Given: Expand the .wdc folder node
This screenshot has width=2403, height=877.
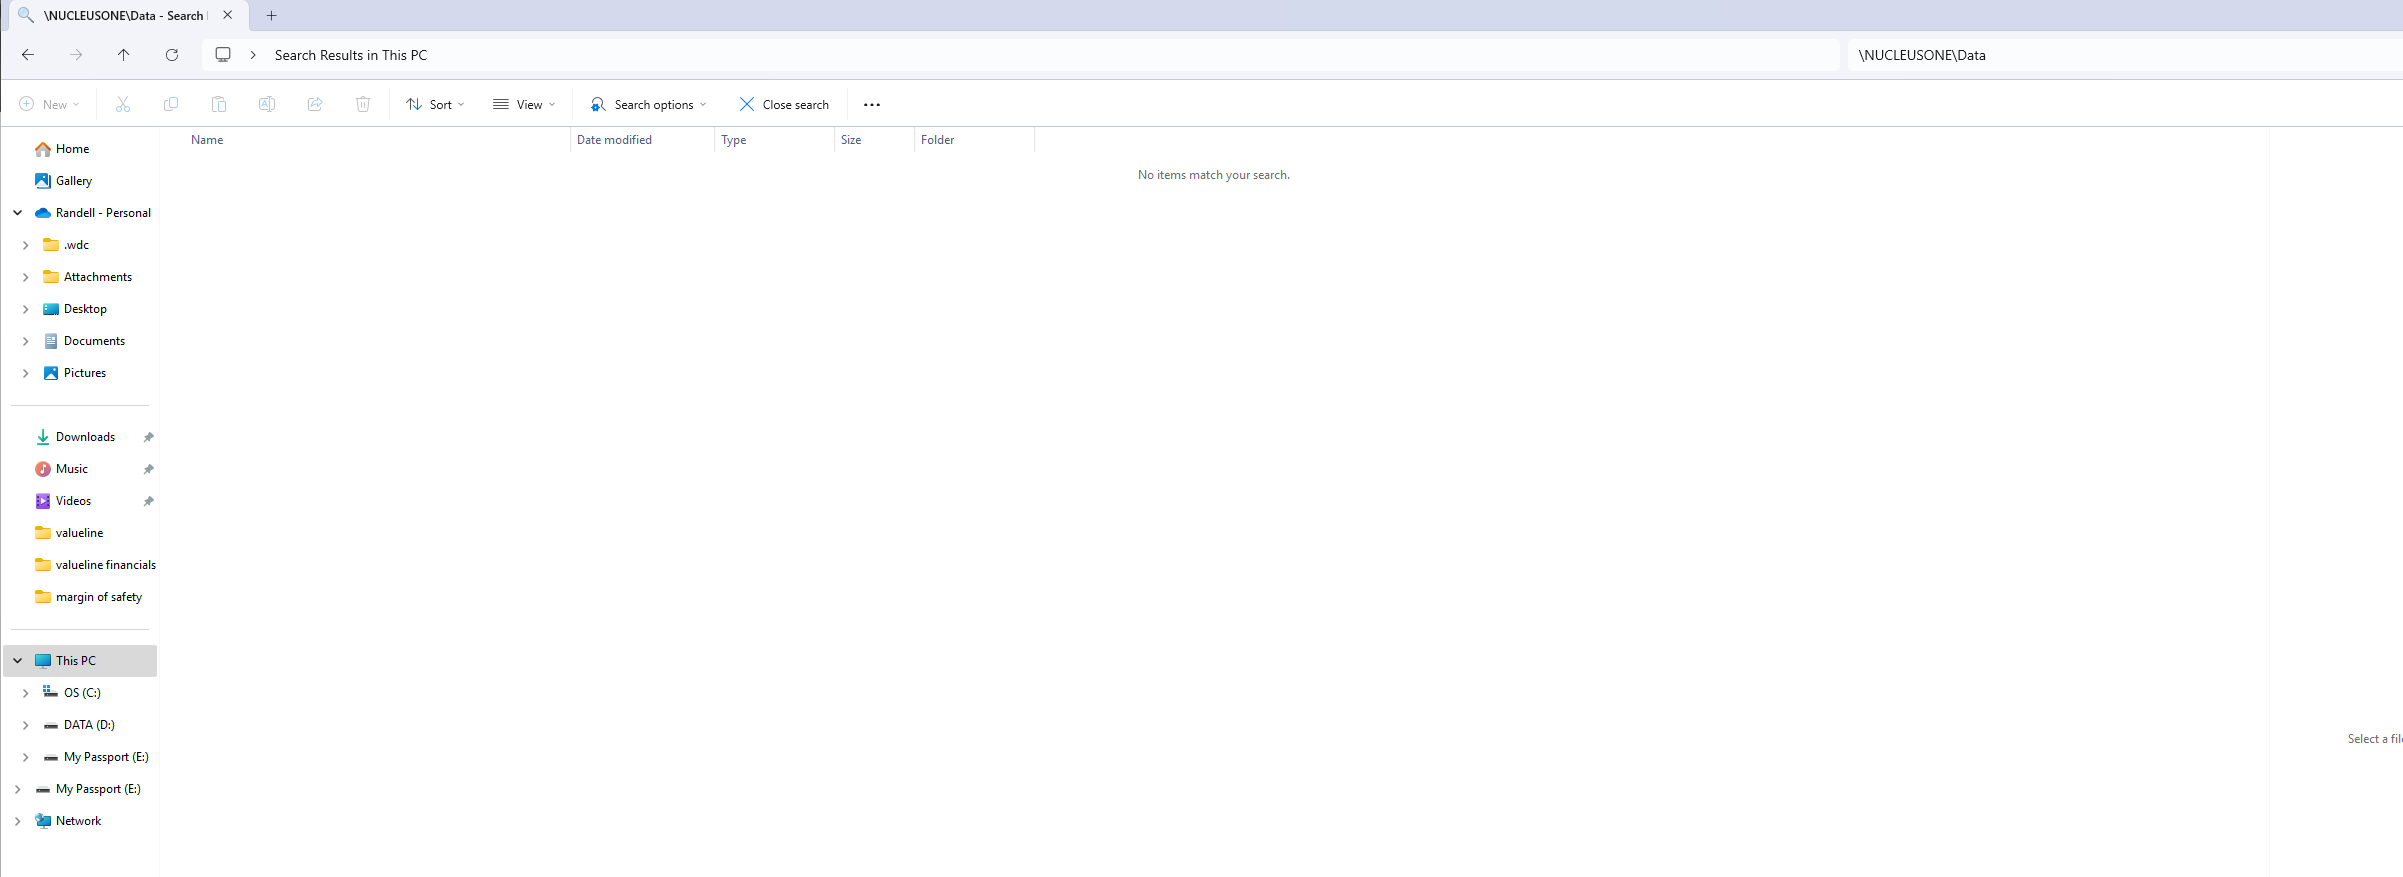Looking at the screenshot, I should (x=26, y=245).
